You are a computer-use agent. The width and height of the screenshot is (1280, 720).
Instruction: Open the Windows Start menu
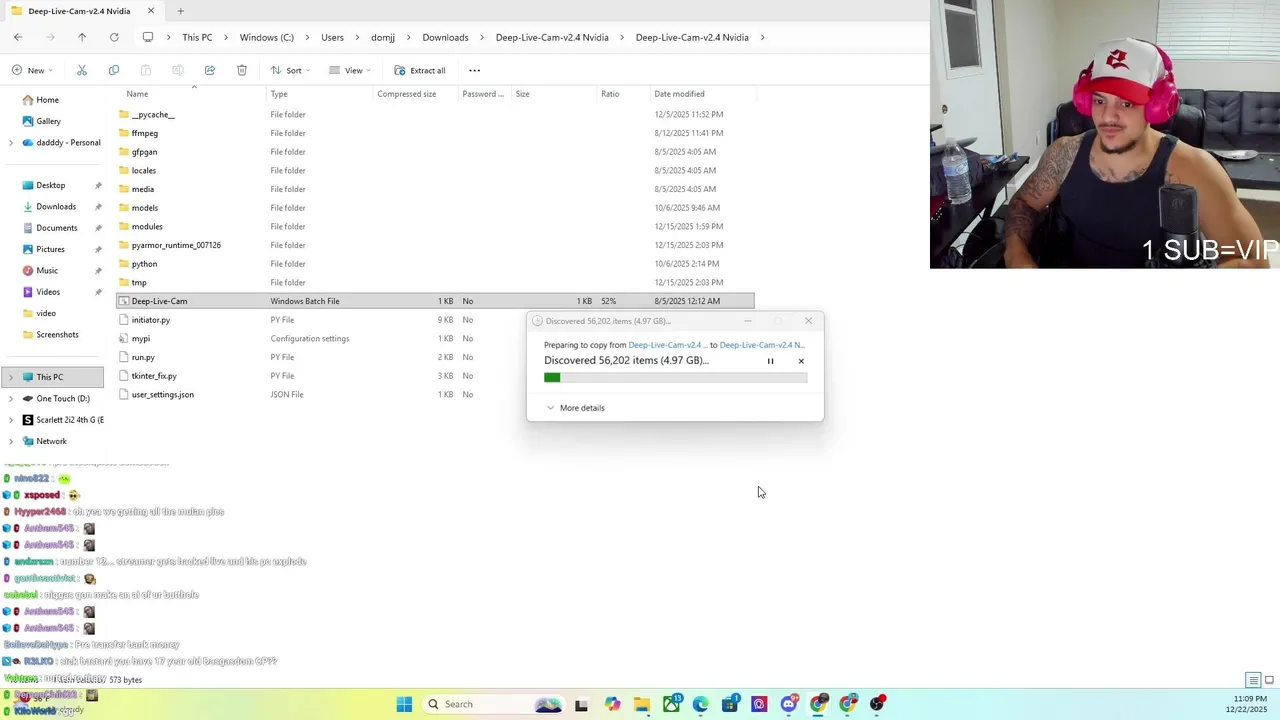click(x=404, y=704)
